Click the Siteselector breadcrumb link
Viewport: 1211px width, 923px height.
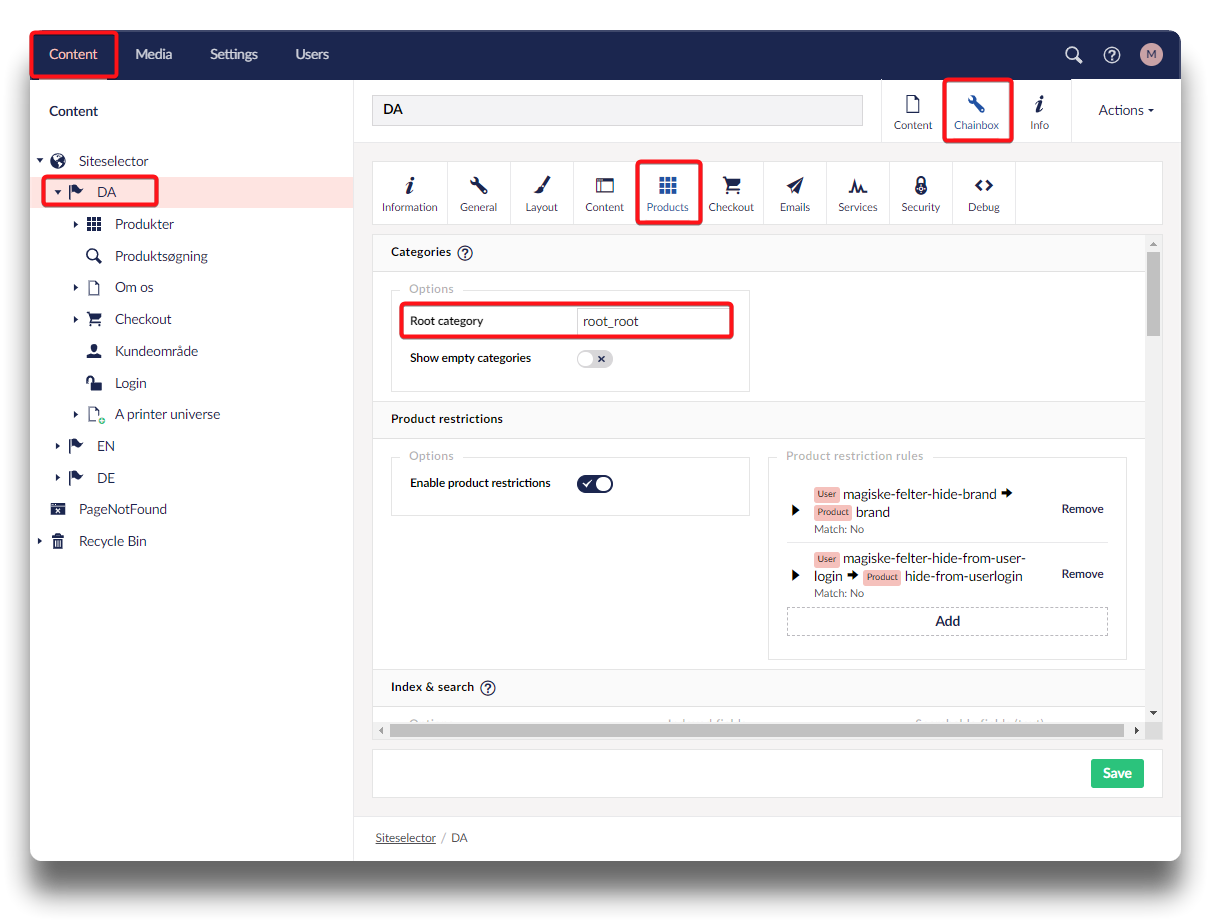coord(405,838)
